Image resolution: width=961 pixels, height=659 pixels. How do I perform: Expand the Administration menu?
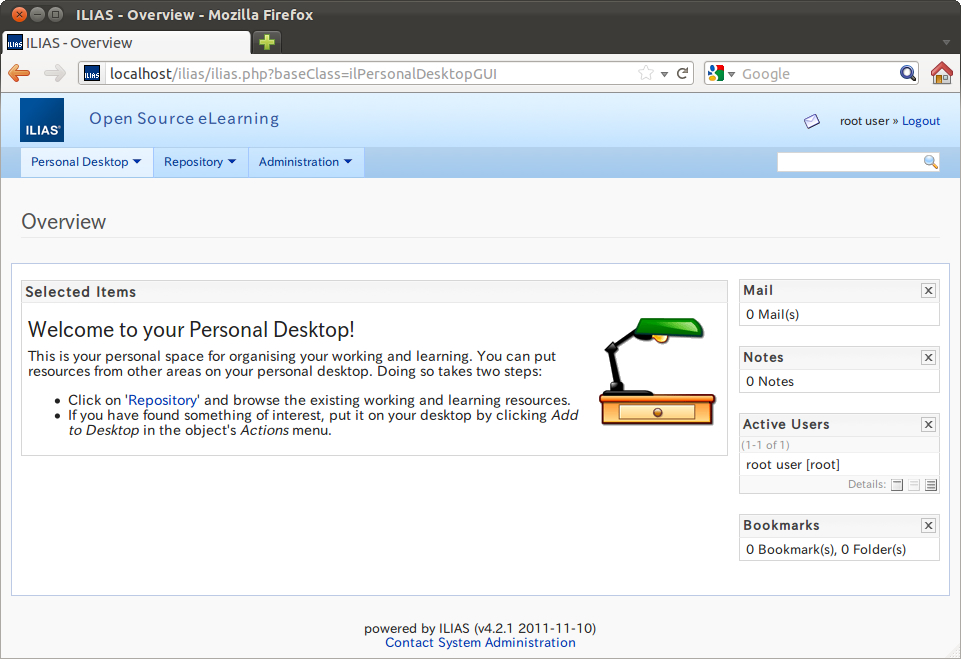click(305, 162)
